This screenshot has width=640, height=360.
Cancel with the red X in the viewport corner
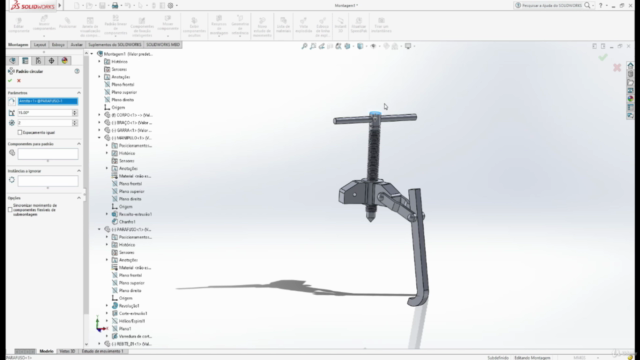coord(617,67)
